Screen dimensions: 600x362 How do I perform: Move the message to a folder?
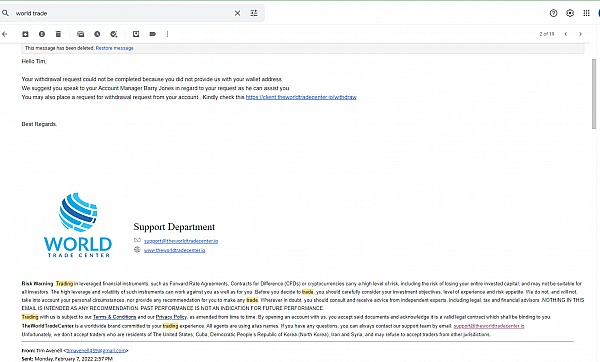[x=136, y=34]
